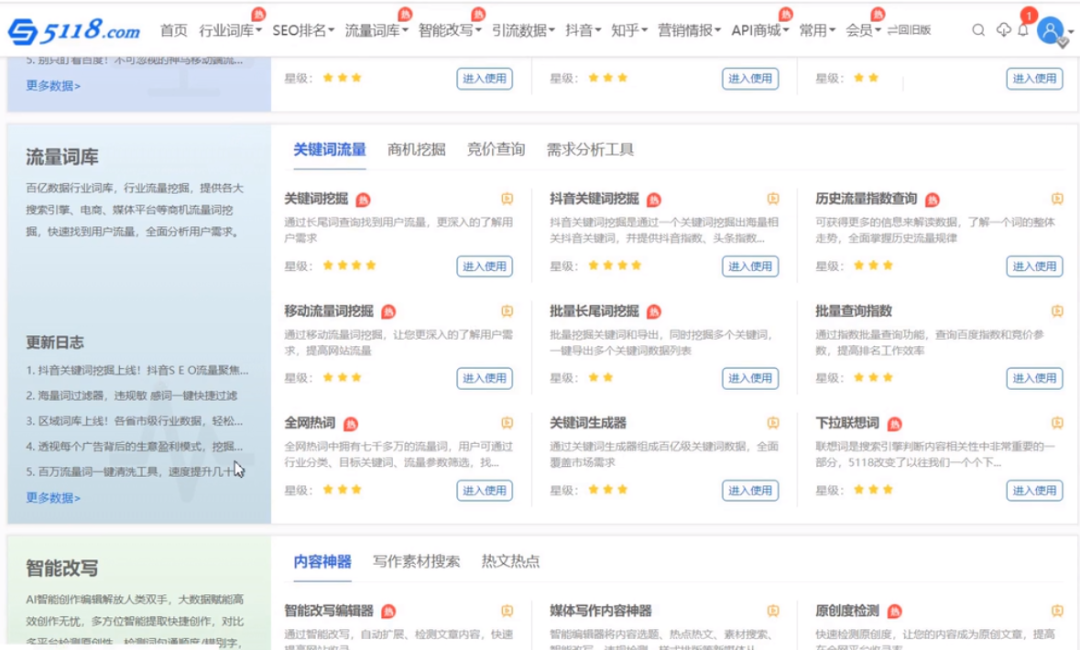Click orange tutorial icon on 抖音关键词挖掘 card

(773, 199)
